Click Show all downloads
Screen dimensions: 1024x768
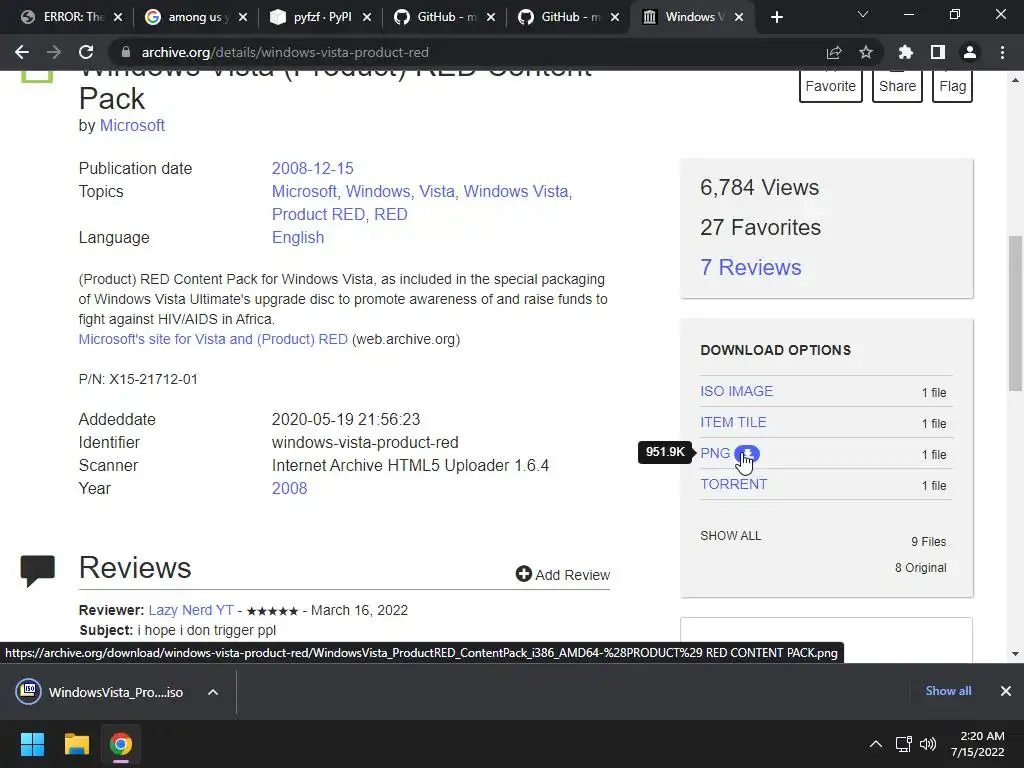pos(948,691)
